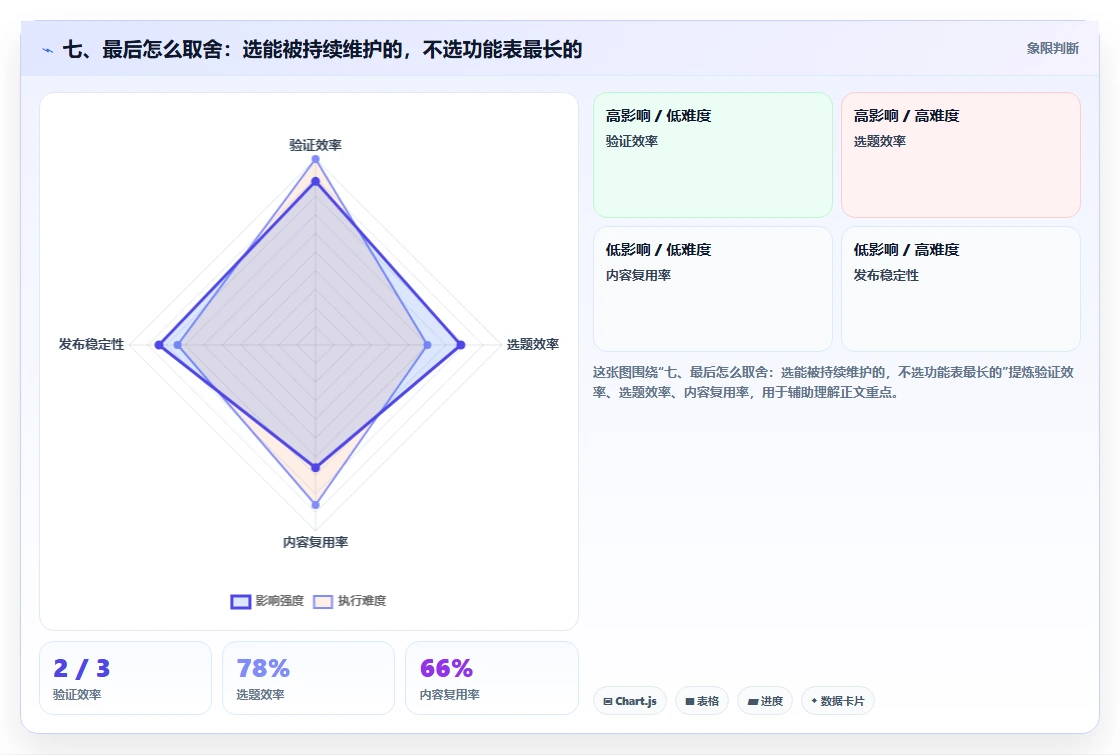
Task: Click the 执行难度 legend label
Action: tap(362, 601)
